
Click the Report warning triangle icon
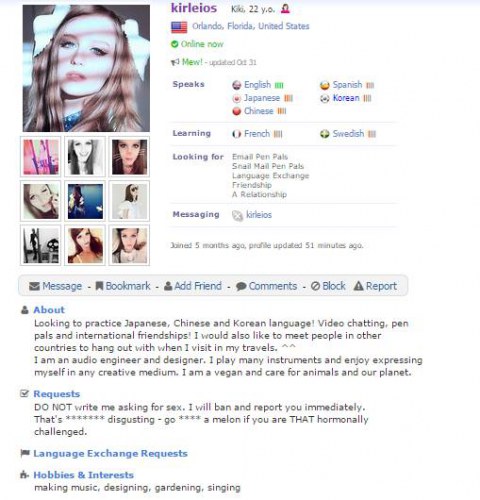coord(358,286)
